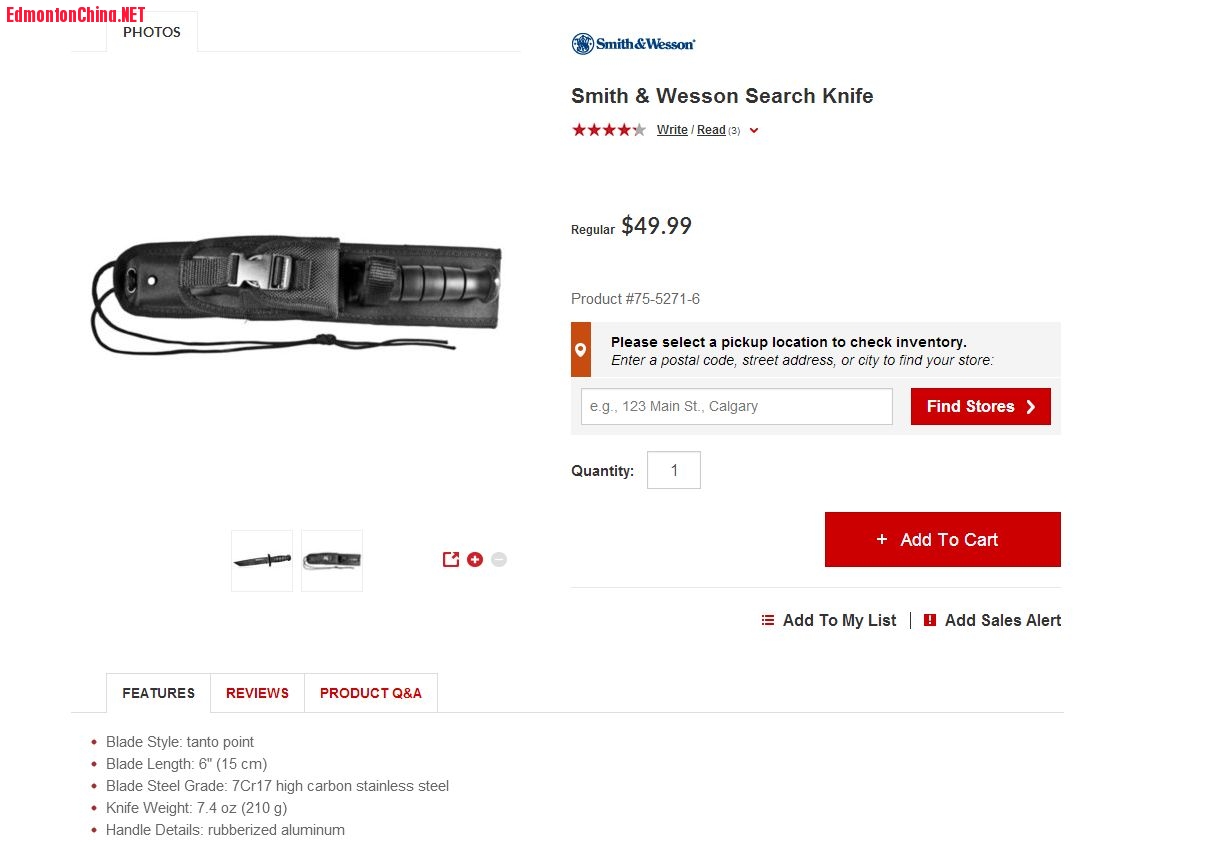Image resolution: width=1221 pixels, height=845 pixels.
Task: Click the red exclamation Sales Alert icon
Action: tap(930, 620)
